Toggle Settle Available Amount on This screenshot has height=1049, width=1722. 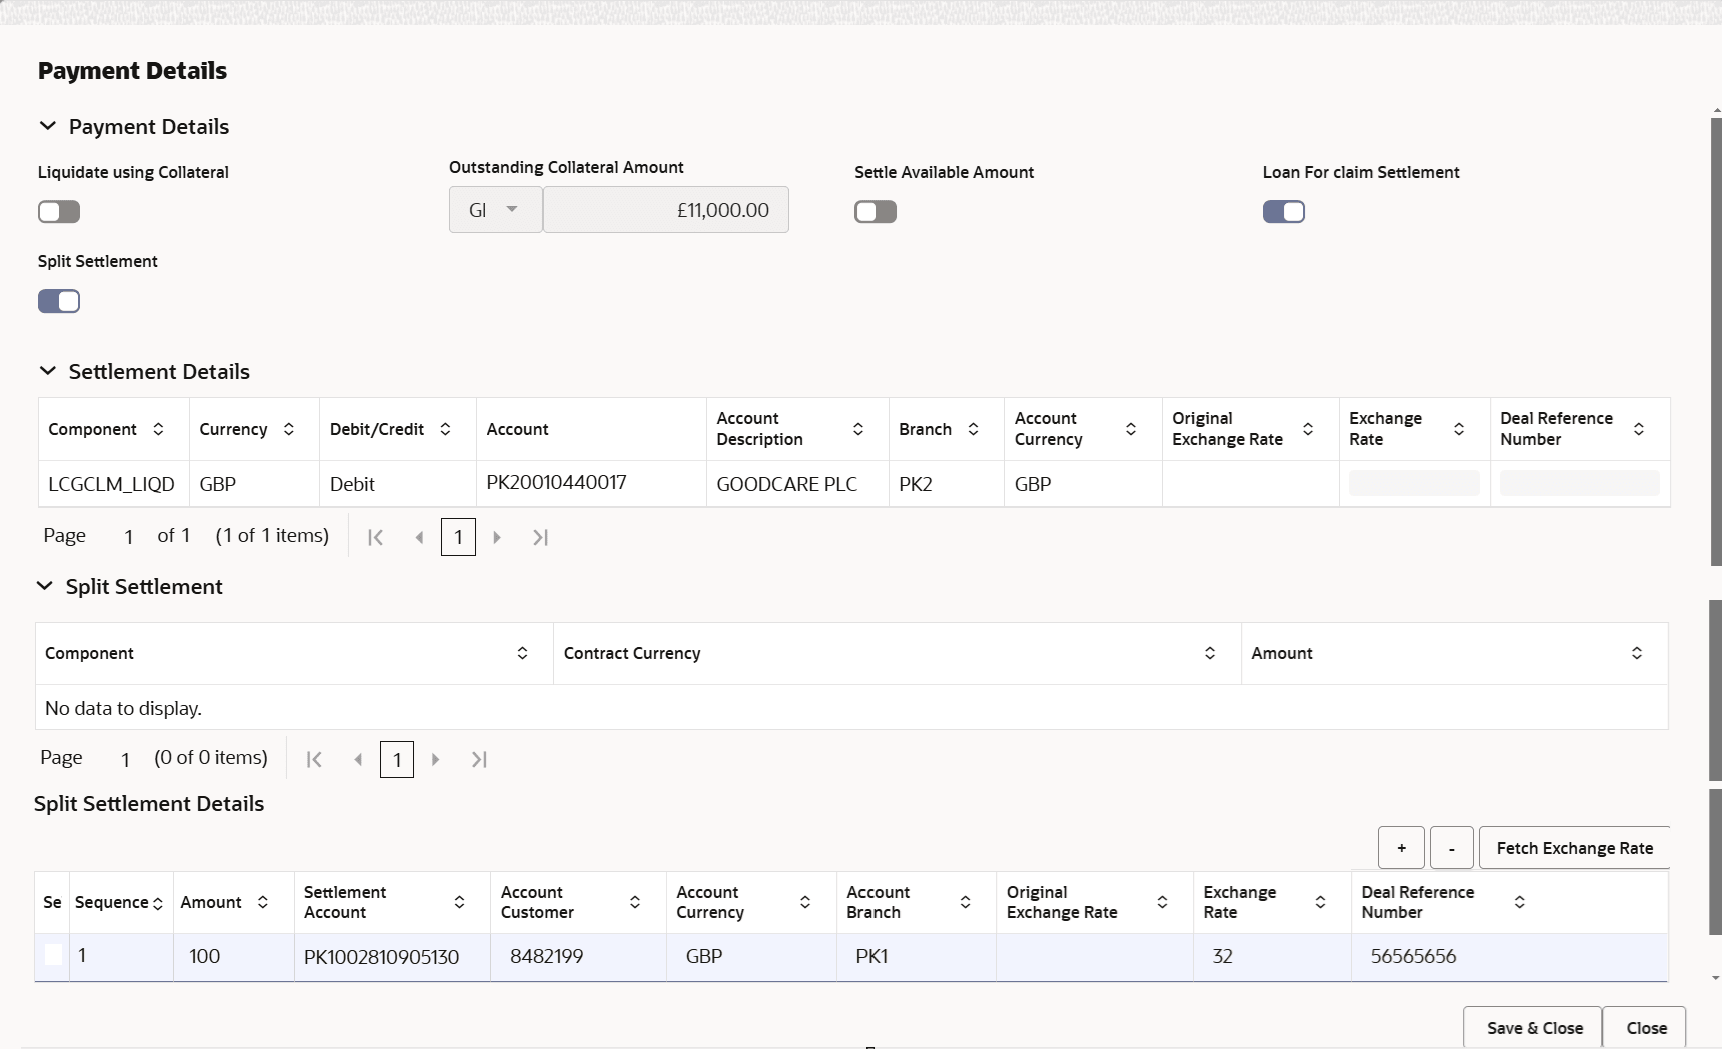pyautogui.click(x=876, y=211)
